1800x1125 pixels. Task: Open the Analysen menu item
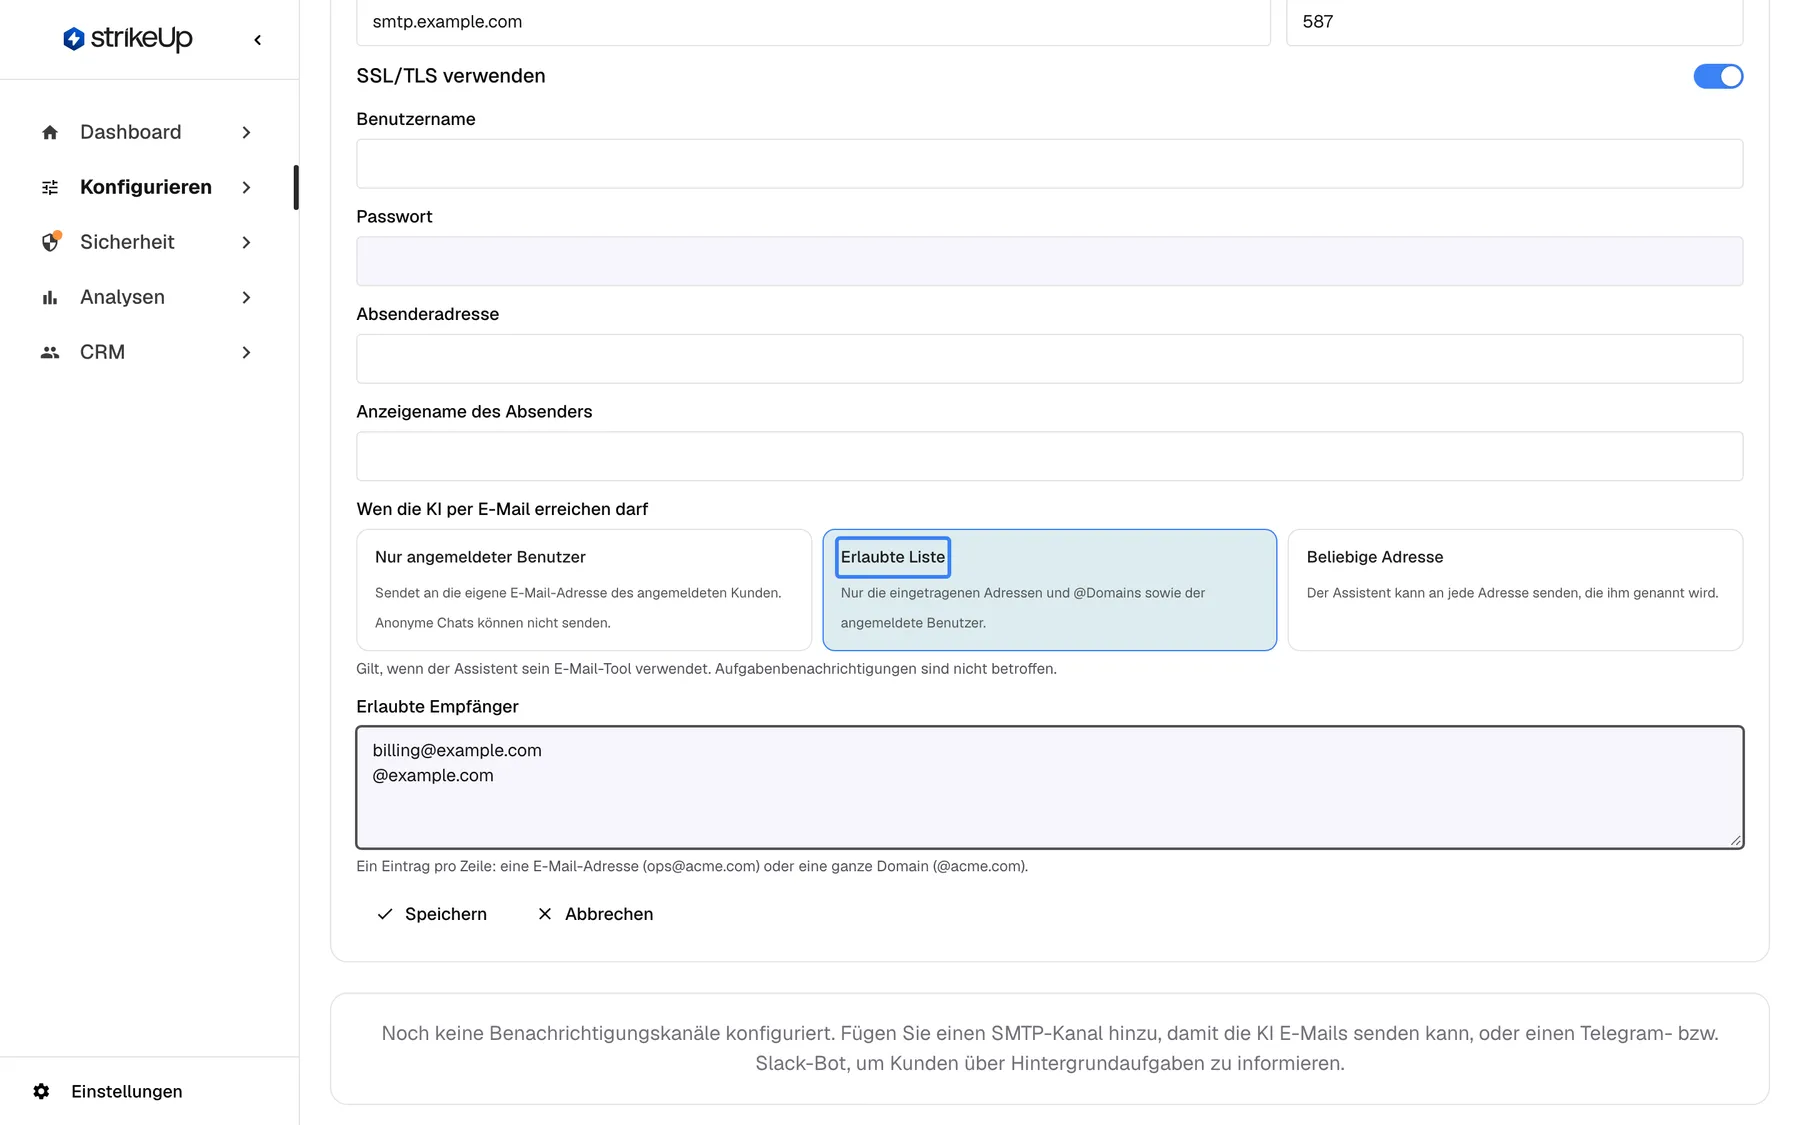[x=148, y=297]
